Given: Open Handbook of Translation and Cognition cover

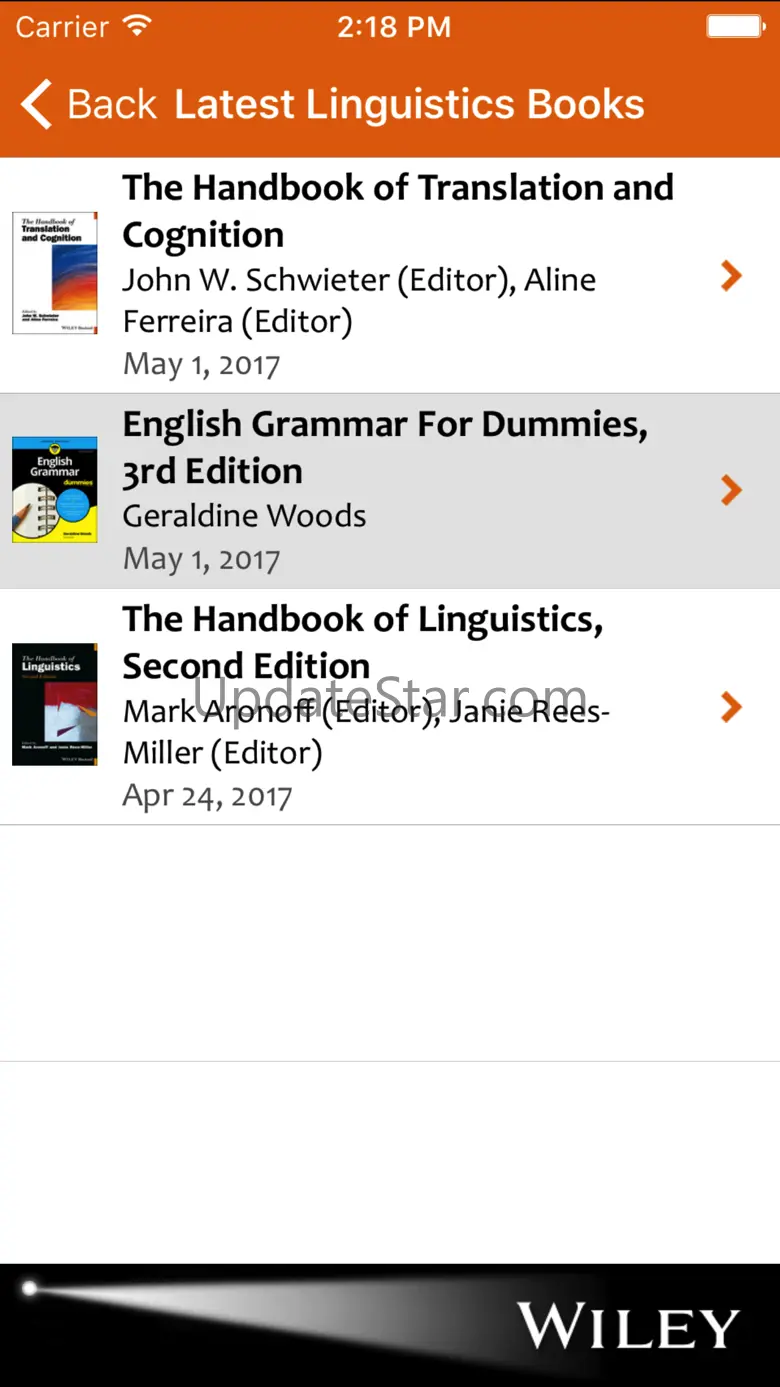Looking at the screenshot, I should (x=55, y=273).
